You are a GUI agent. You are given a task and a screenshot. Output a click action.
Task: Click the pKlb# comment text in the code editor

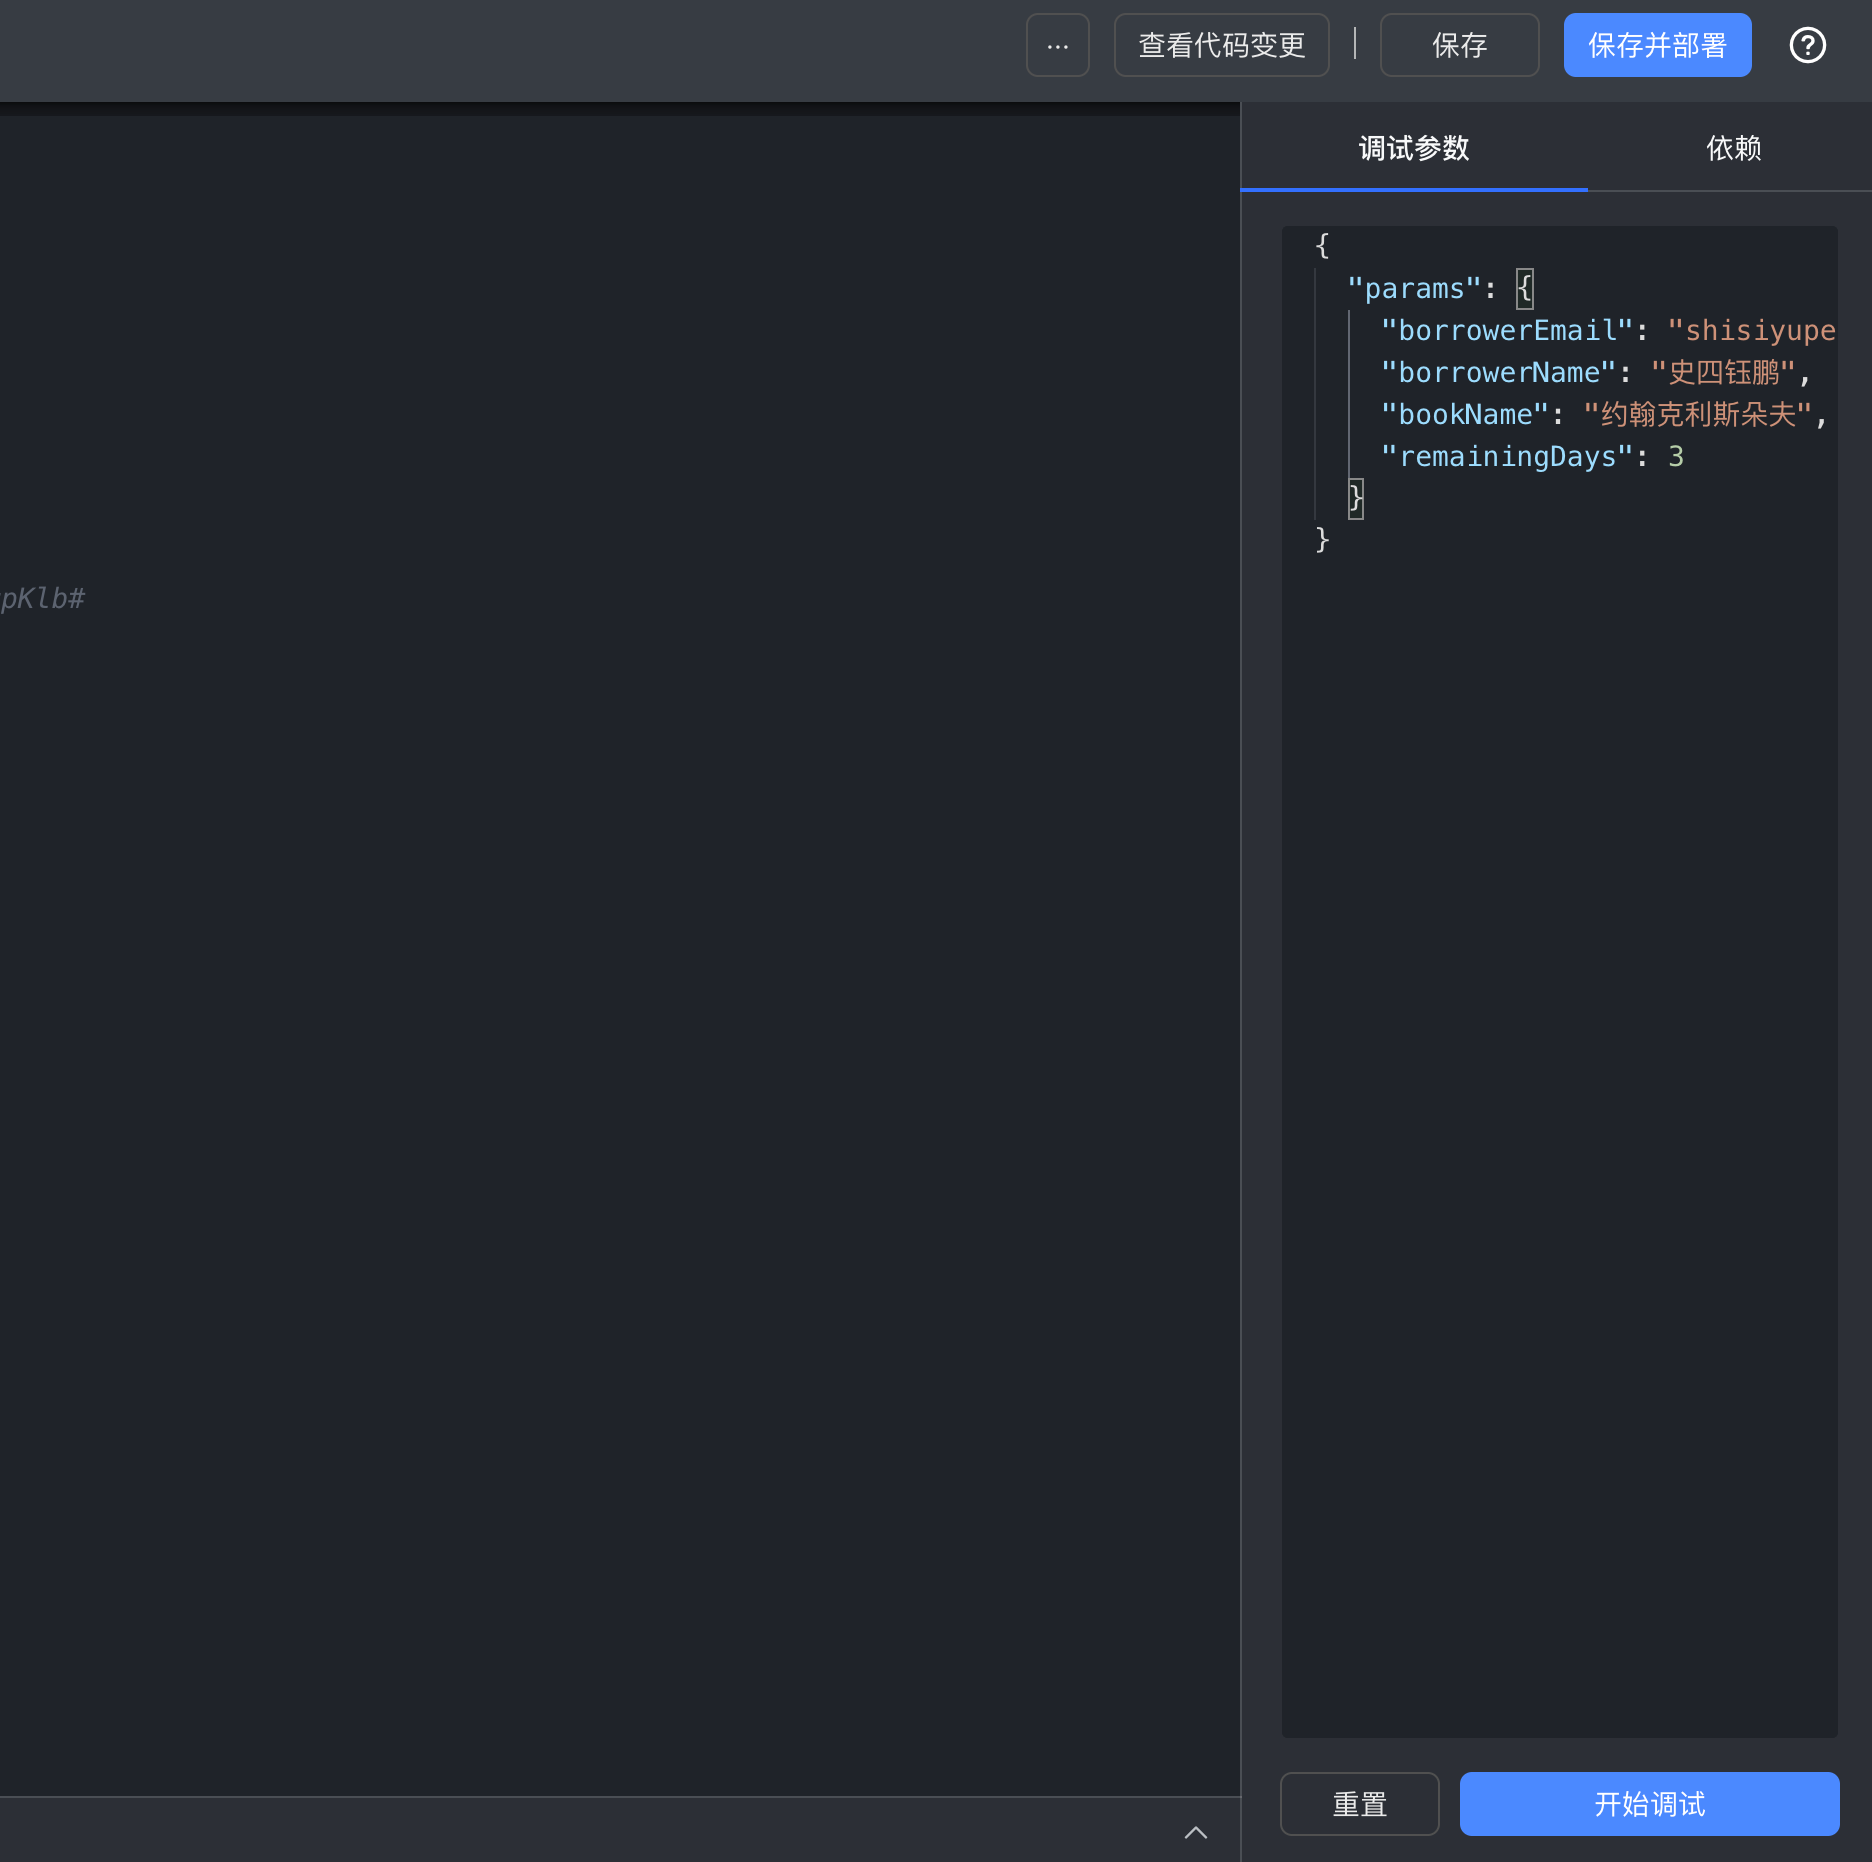43,599
